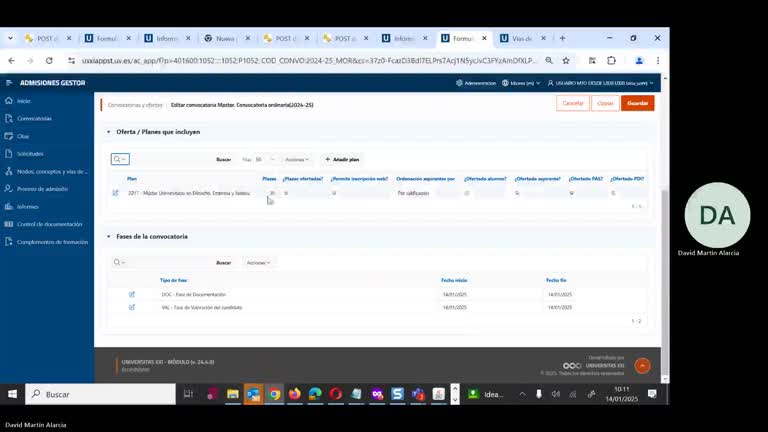Click the Windows taskbar Buscar box
The width and height of the screenshot is (768, 432).
coord(100,394)
